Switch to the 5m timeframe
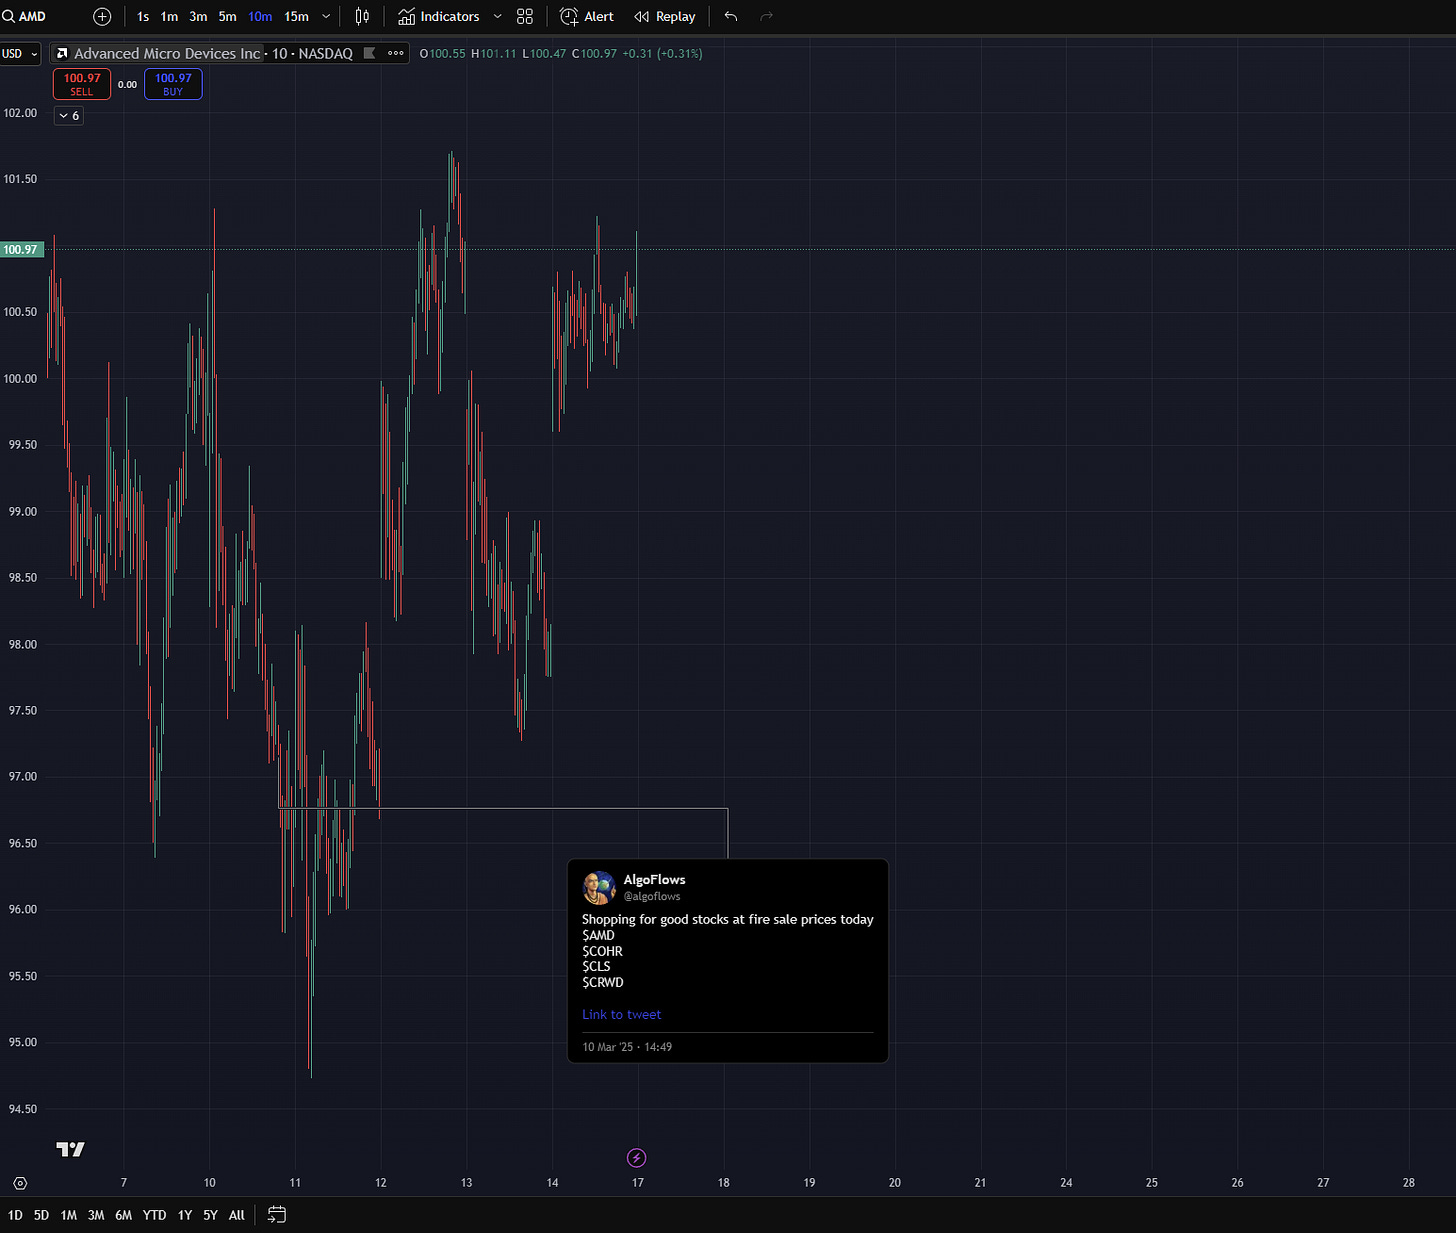1456x1233 pixels. click(227, 16)
